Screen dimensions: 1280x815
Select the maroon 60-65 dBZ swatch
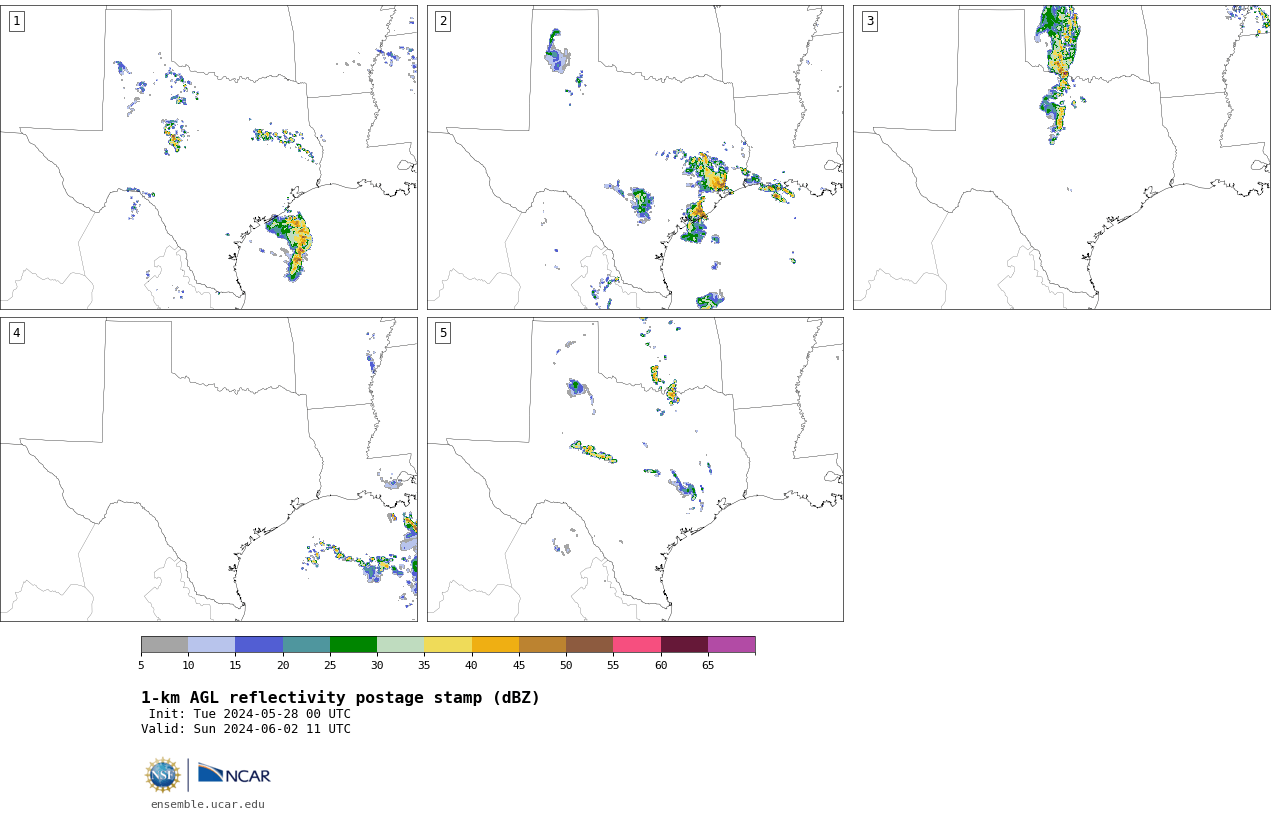(684, 644)
